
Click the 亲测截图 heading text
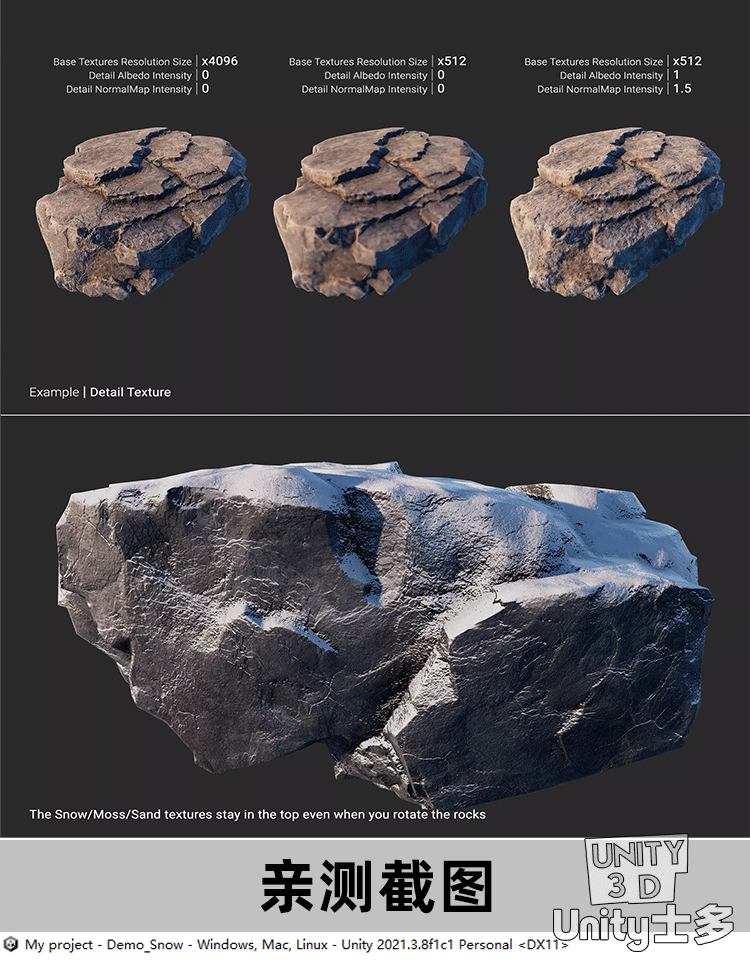coord(377,886)
